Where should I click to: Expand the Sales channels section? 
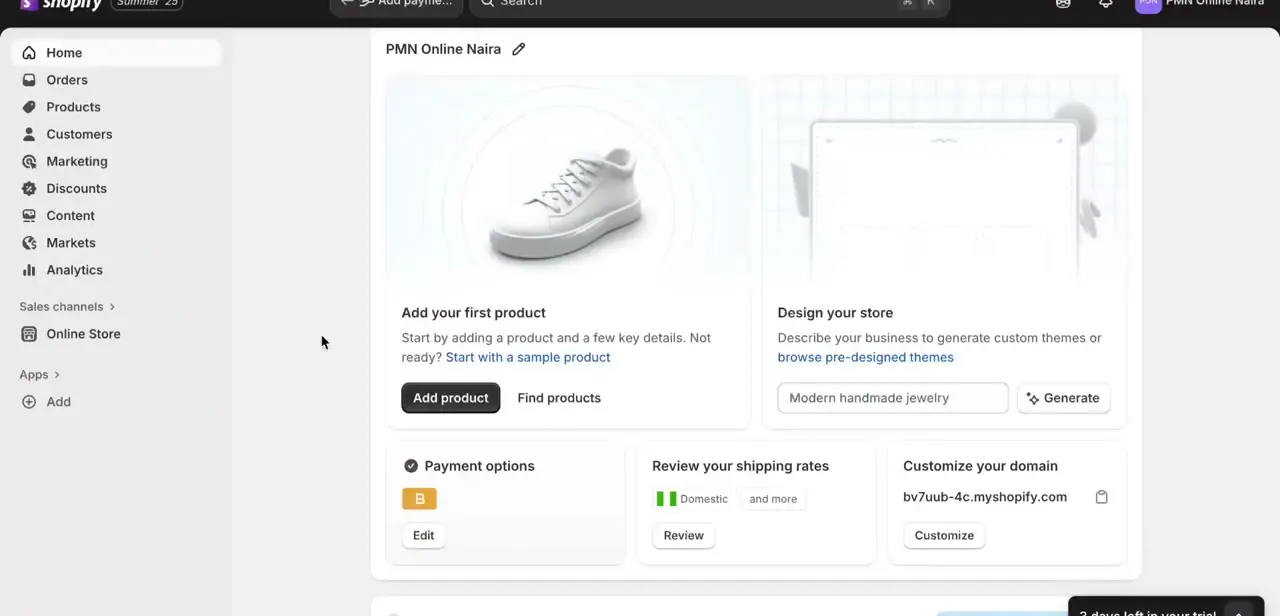point(67,307)
